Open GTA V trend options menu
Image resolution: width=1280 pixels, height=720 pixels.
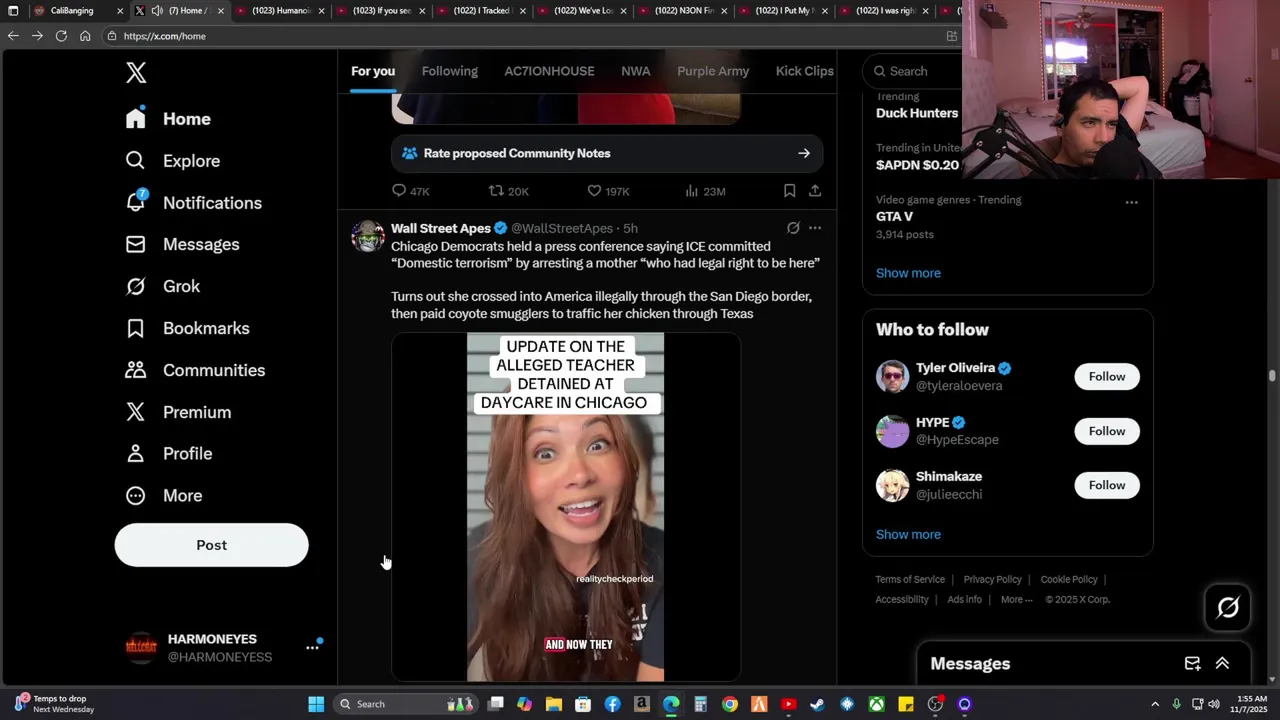[1131, 202]
